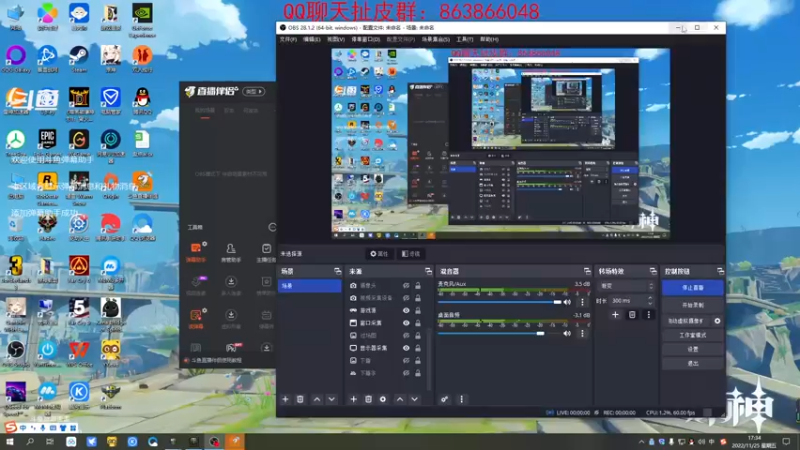
Task: Delete the selected source with the trash icon
Action: point(368,399)
